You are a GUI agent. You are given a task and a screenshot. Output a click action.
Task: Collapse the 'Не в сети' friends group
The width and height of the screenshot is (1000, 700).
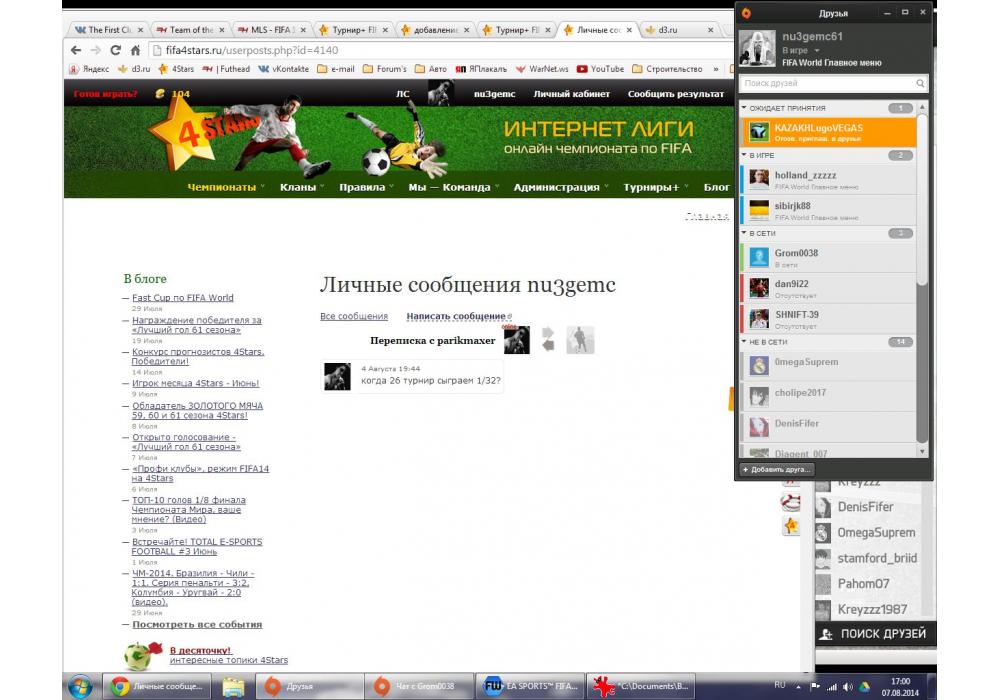tap(745, 342)
